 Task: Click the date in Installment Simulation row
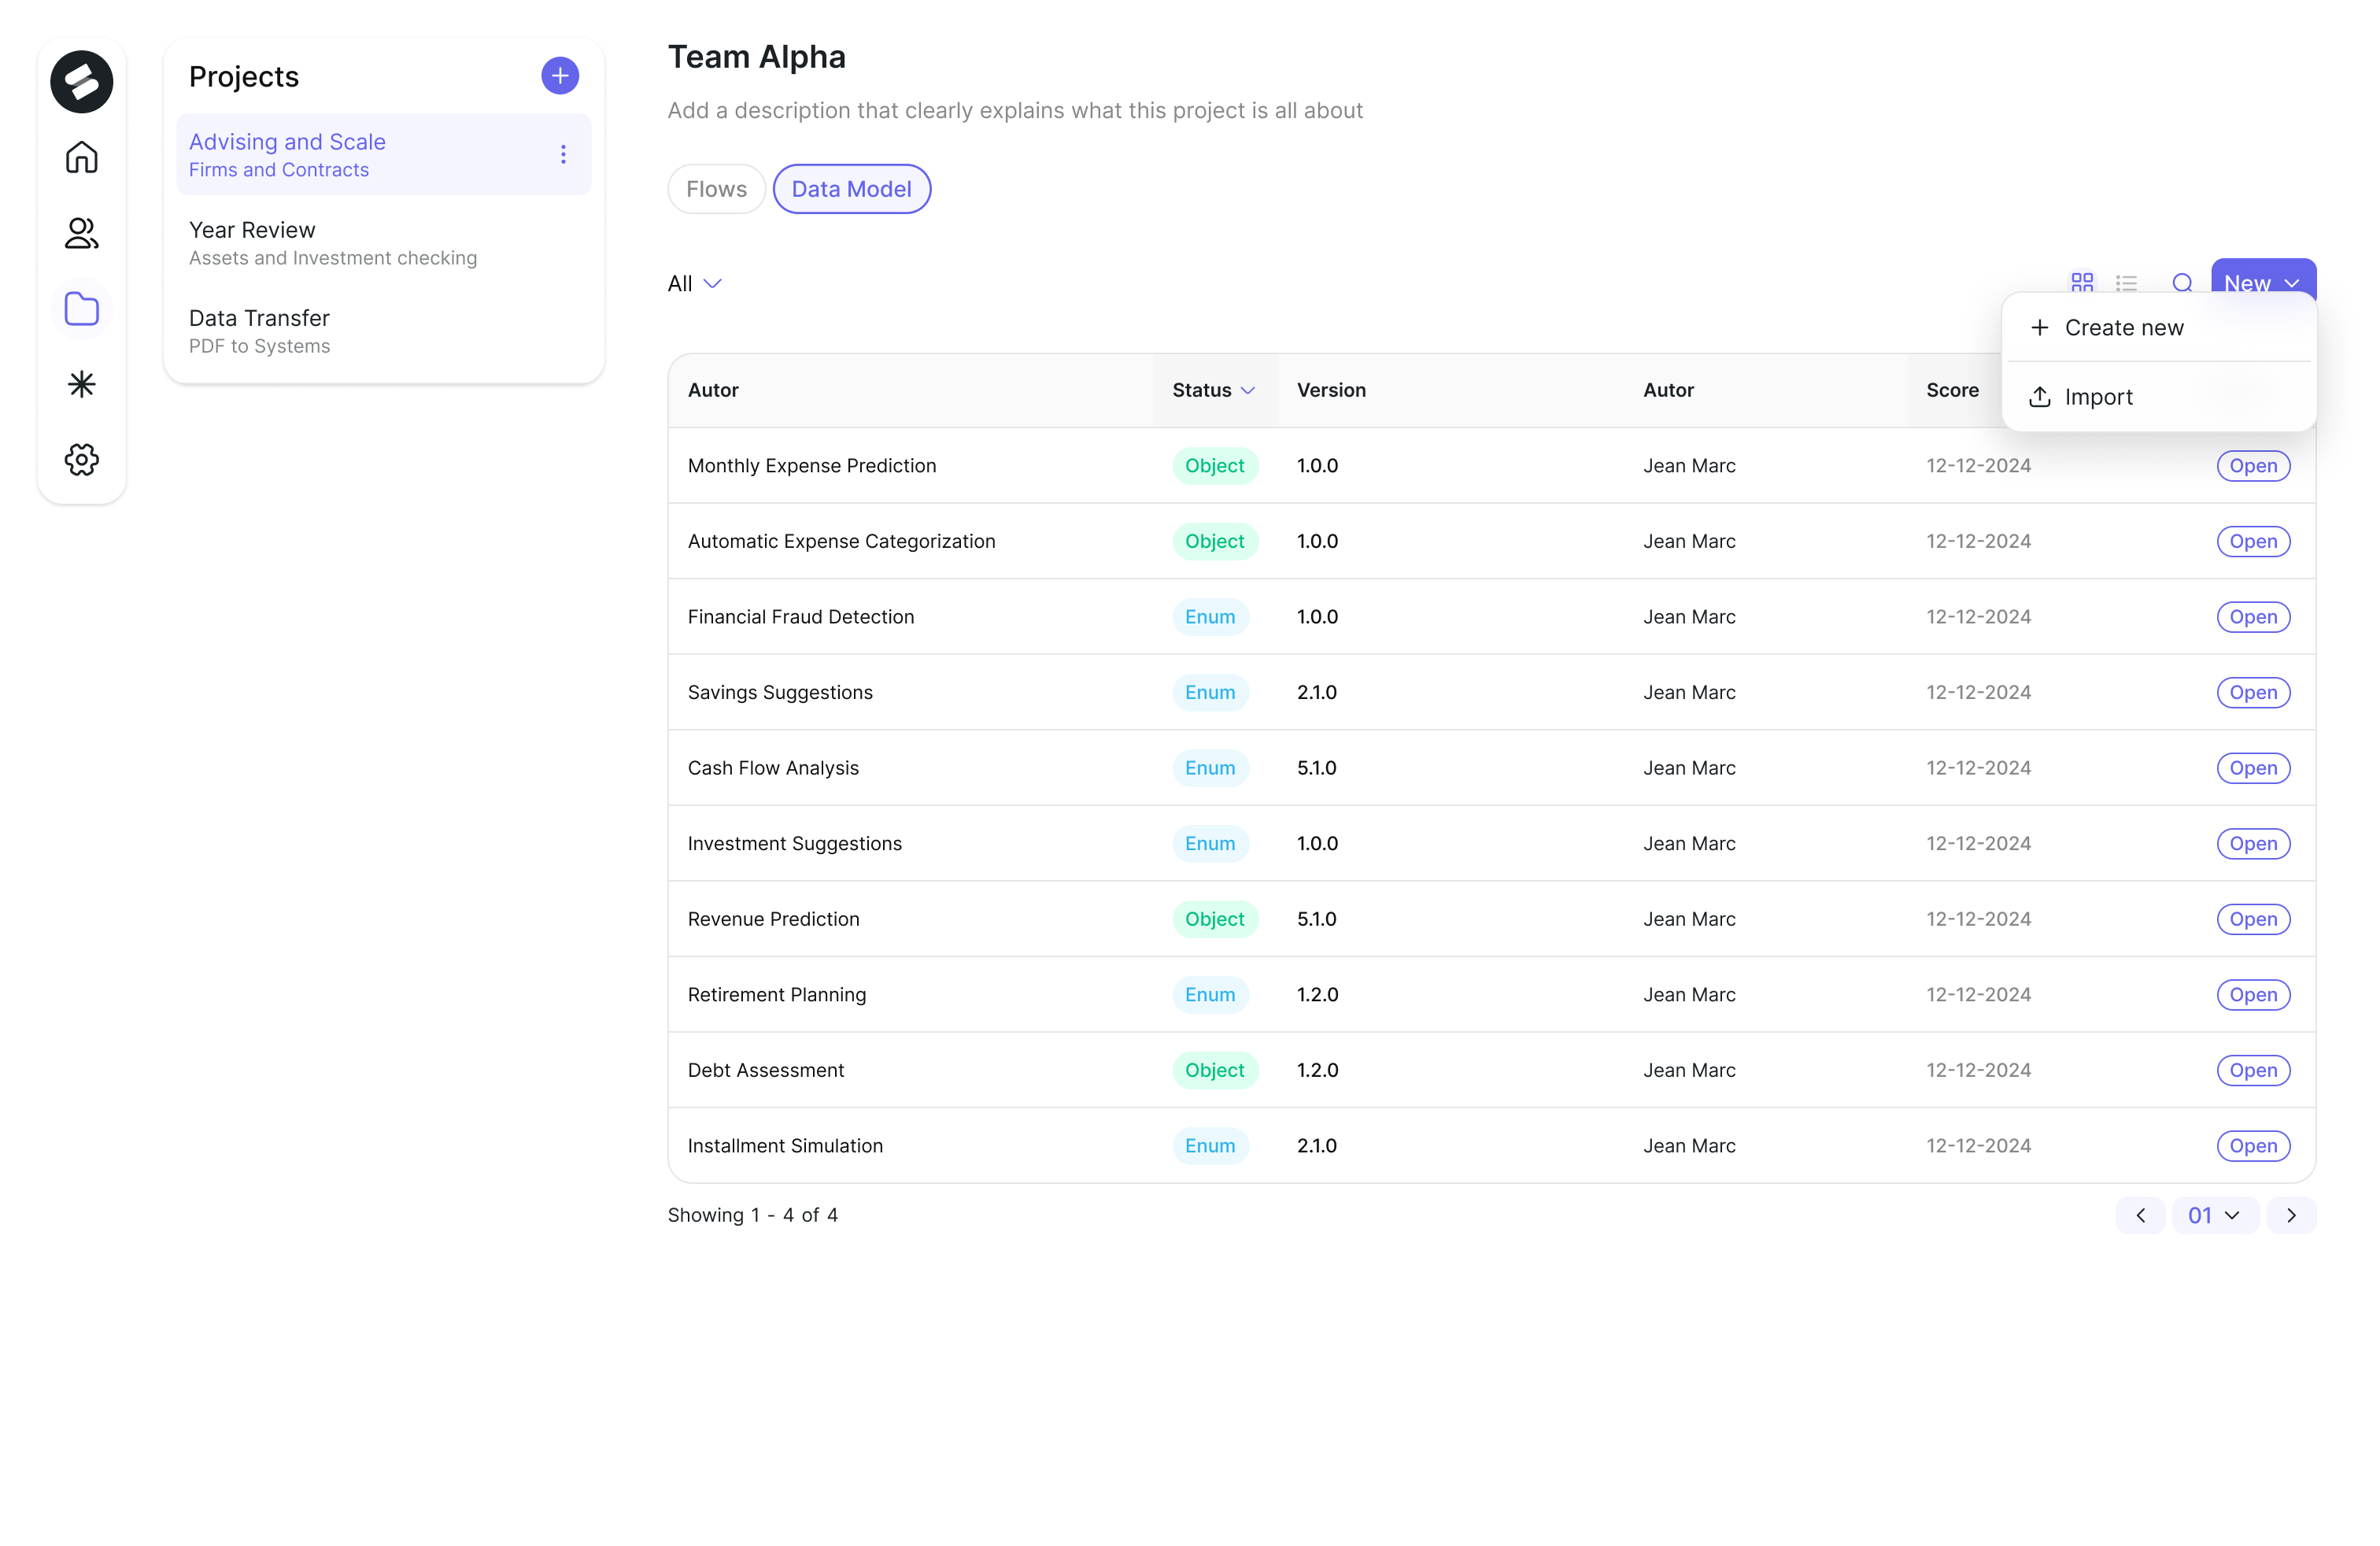1978,1146
